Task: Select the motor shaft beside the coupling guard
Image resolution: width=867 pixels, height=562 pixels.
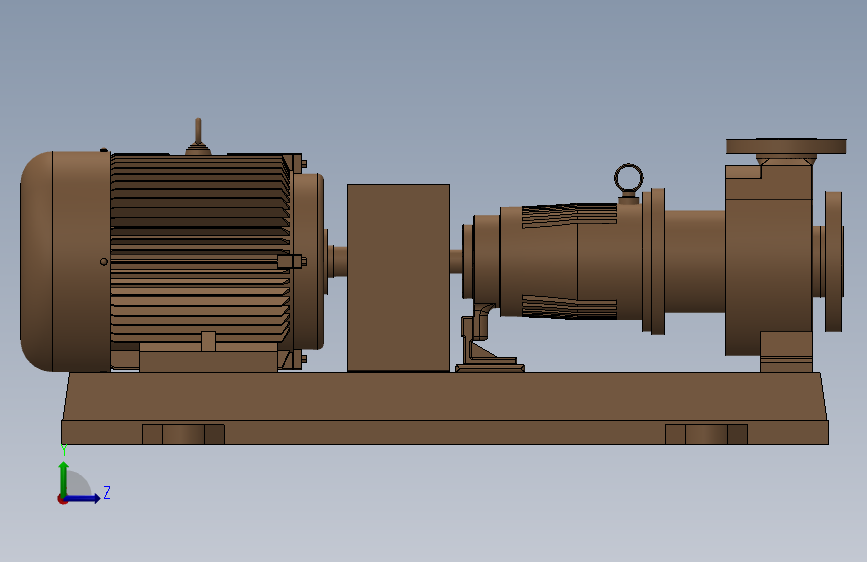Action: (x=338, y=261)
